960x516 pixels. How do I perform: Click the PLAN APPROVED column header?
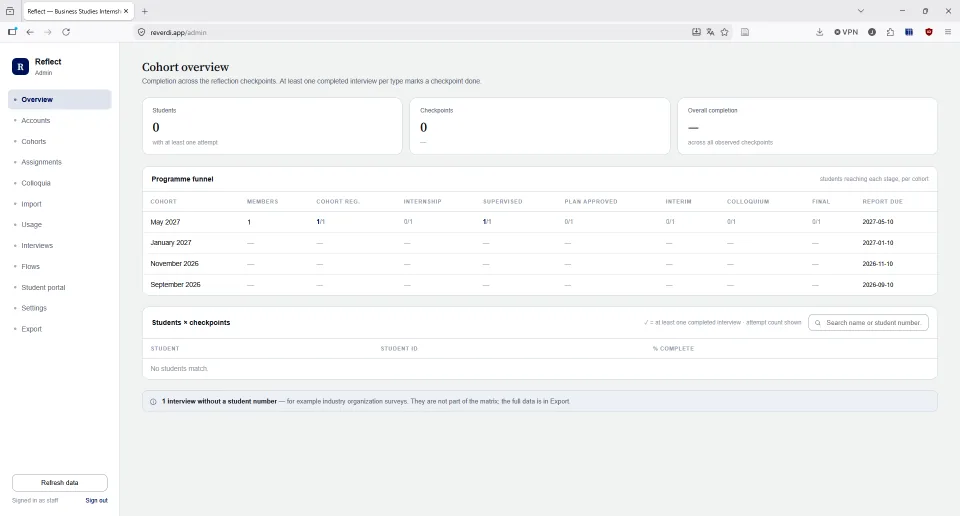click(591, 201)
